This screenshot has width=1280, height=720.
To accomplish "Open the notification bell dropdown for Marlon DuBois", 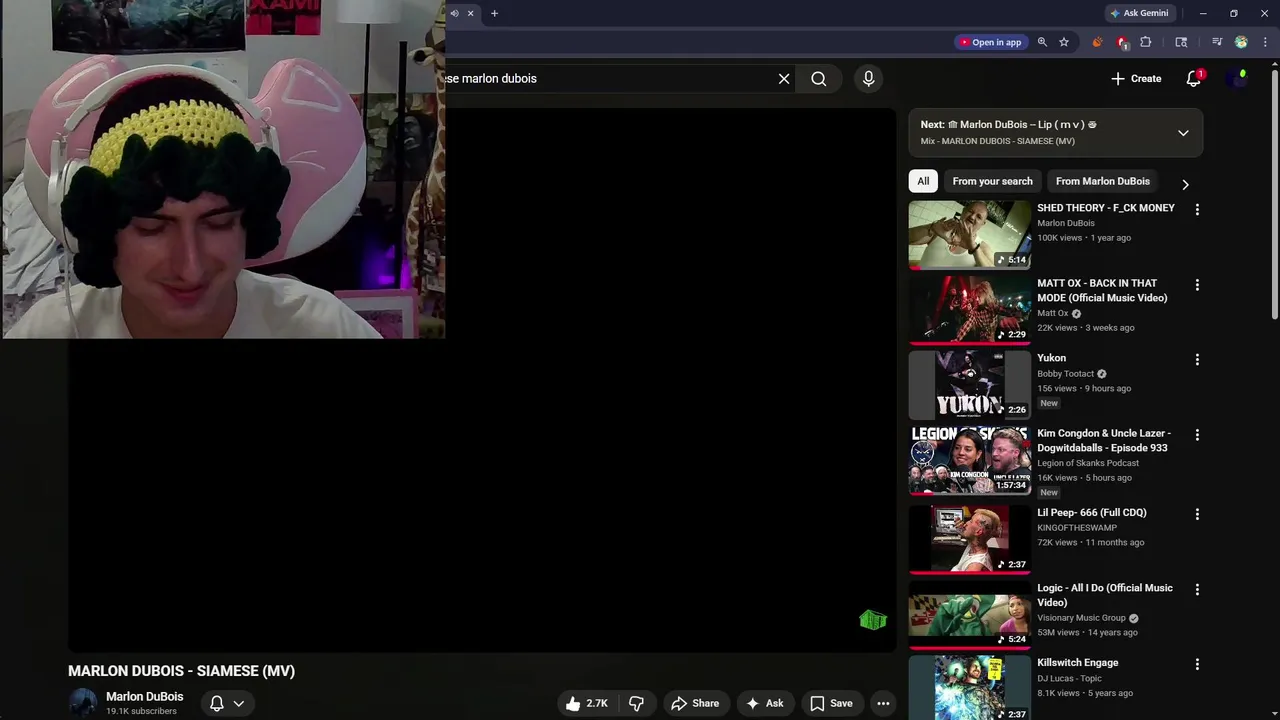I will click(x=227, y=704).
